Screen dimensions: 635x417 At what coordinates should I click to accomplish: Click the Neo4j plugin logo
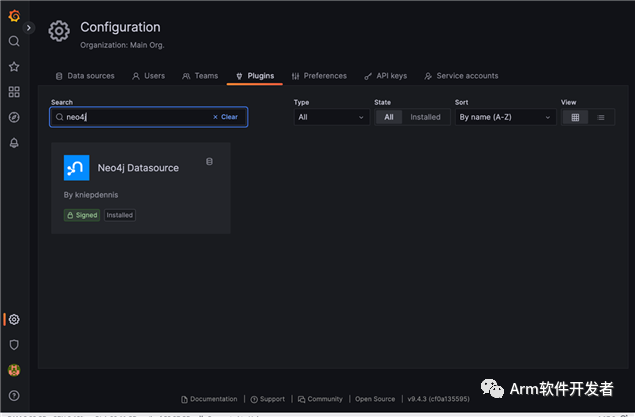point(77,168)
